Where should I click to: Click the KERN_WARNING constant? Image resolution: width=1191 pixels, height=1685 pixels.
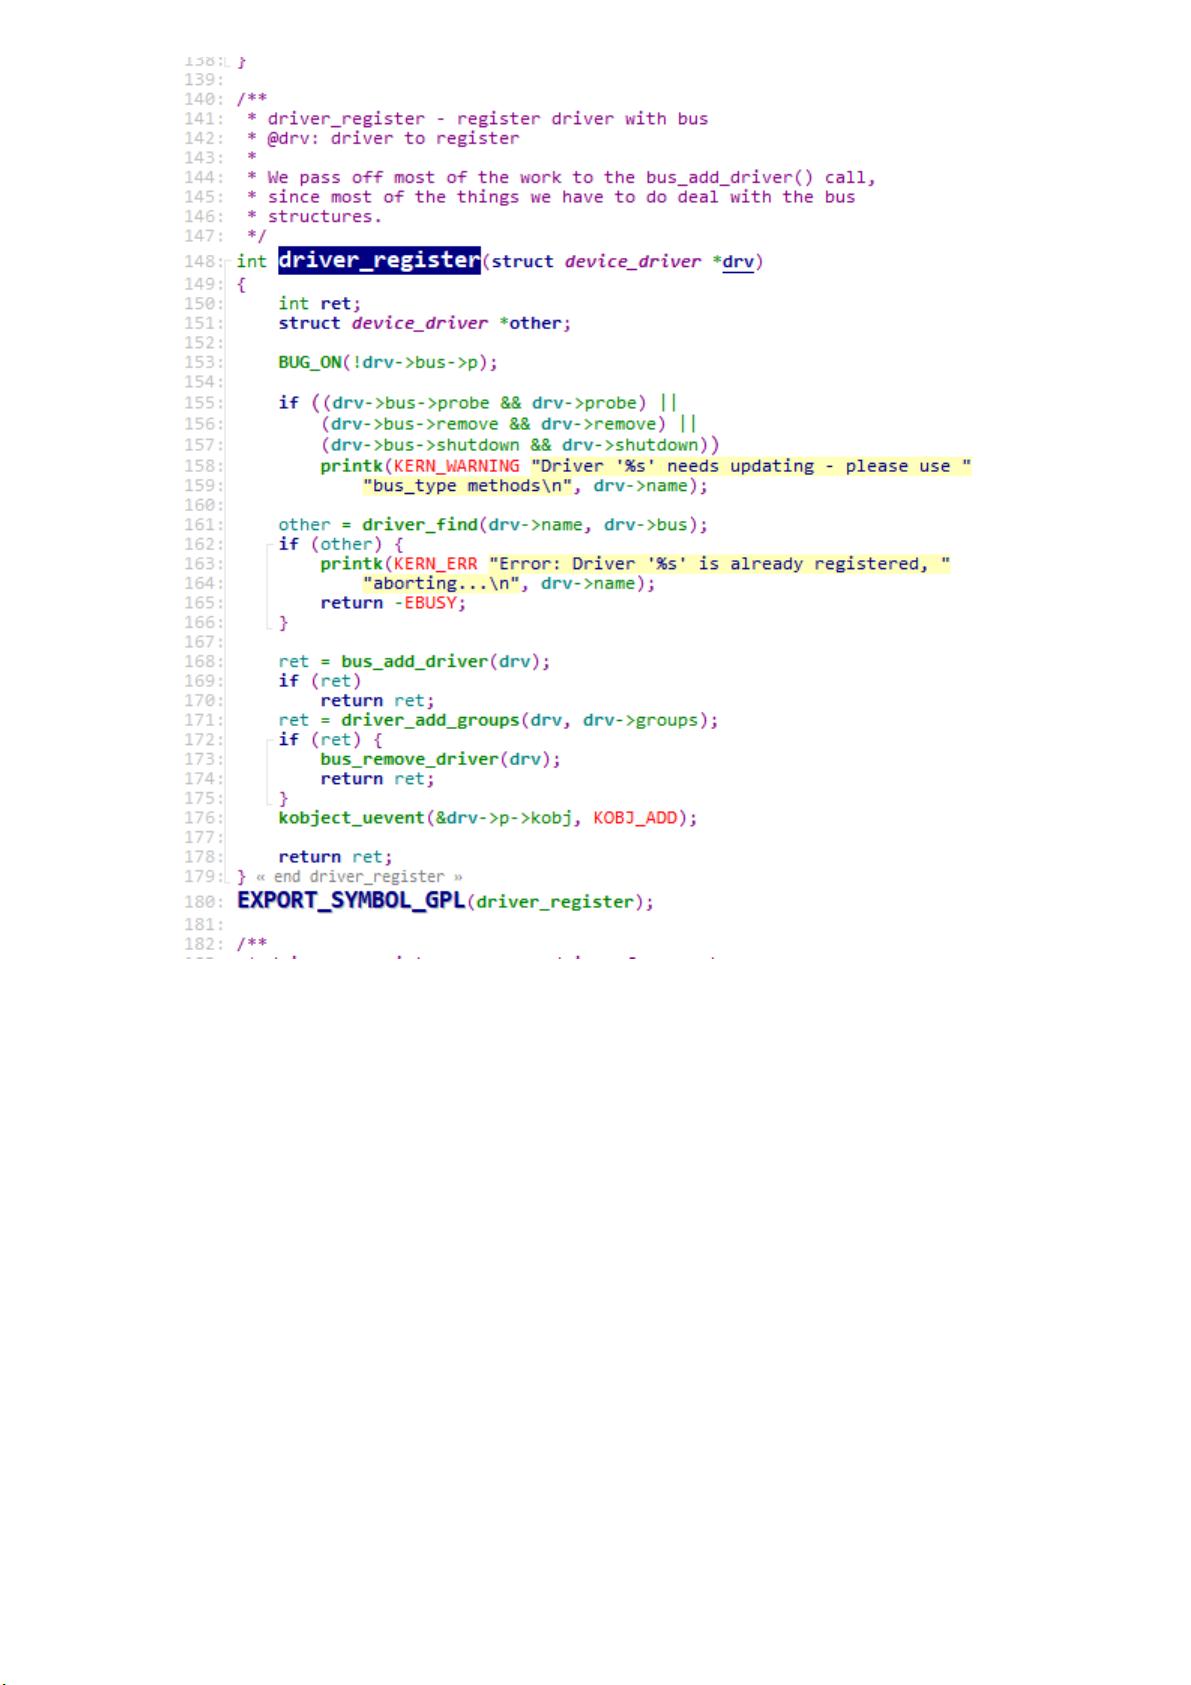(x=456, y=466)
